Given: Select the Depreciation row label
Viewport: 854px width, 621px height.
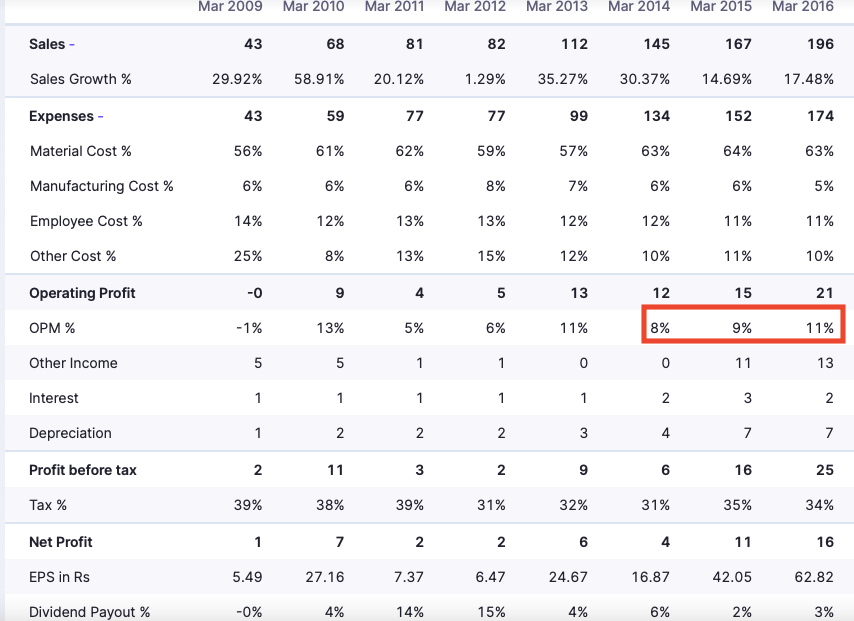Looking at the screenshot, I should pos(70,433).
